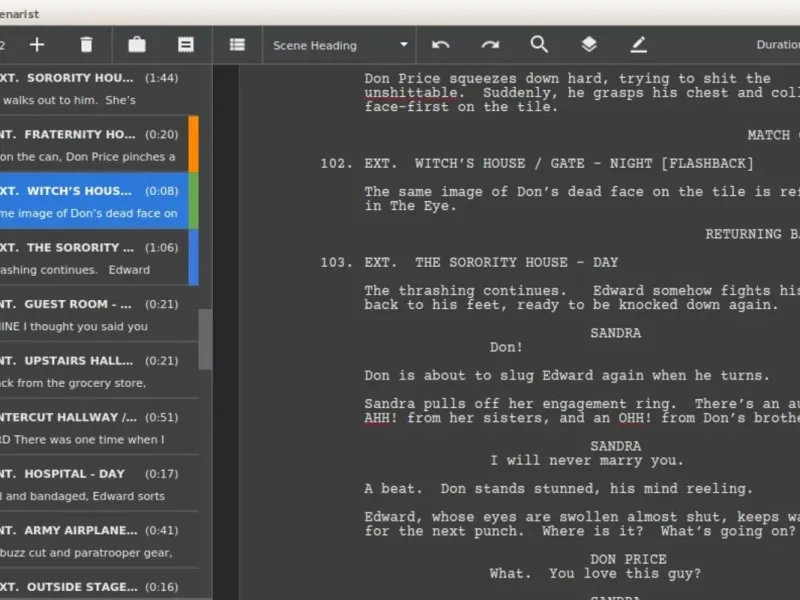Click action text 'The thrashing continues.'
The image size is (800, 600).
click(465, 290)
